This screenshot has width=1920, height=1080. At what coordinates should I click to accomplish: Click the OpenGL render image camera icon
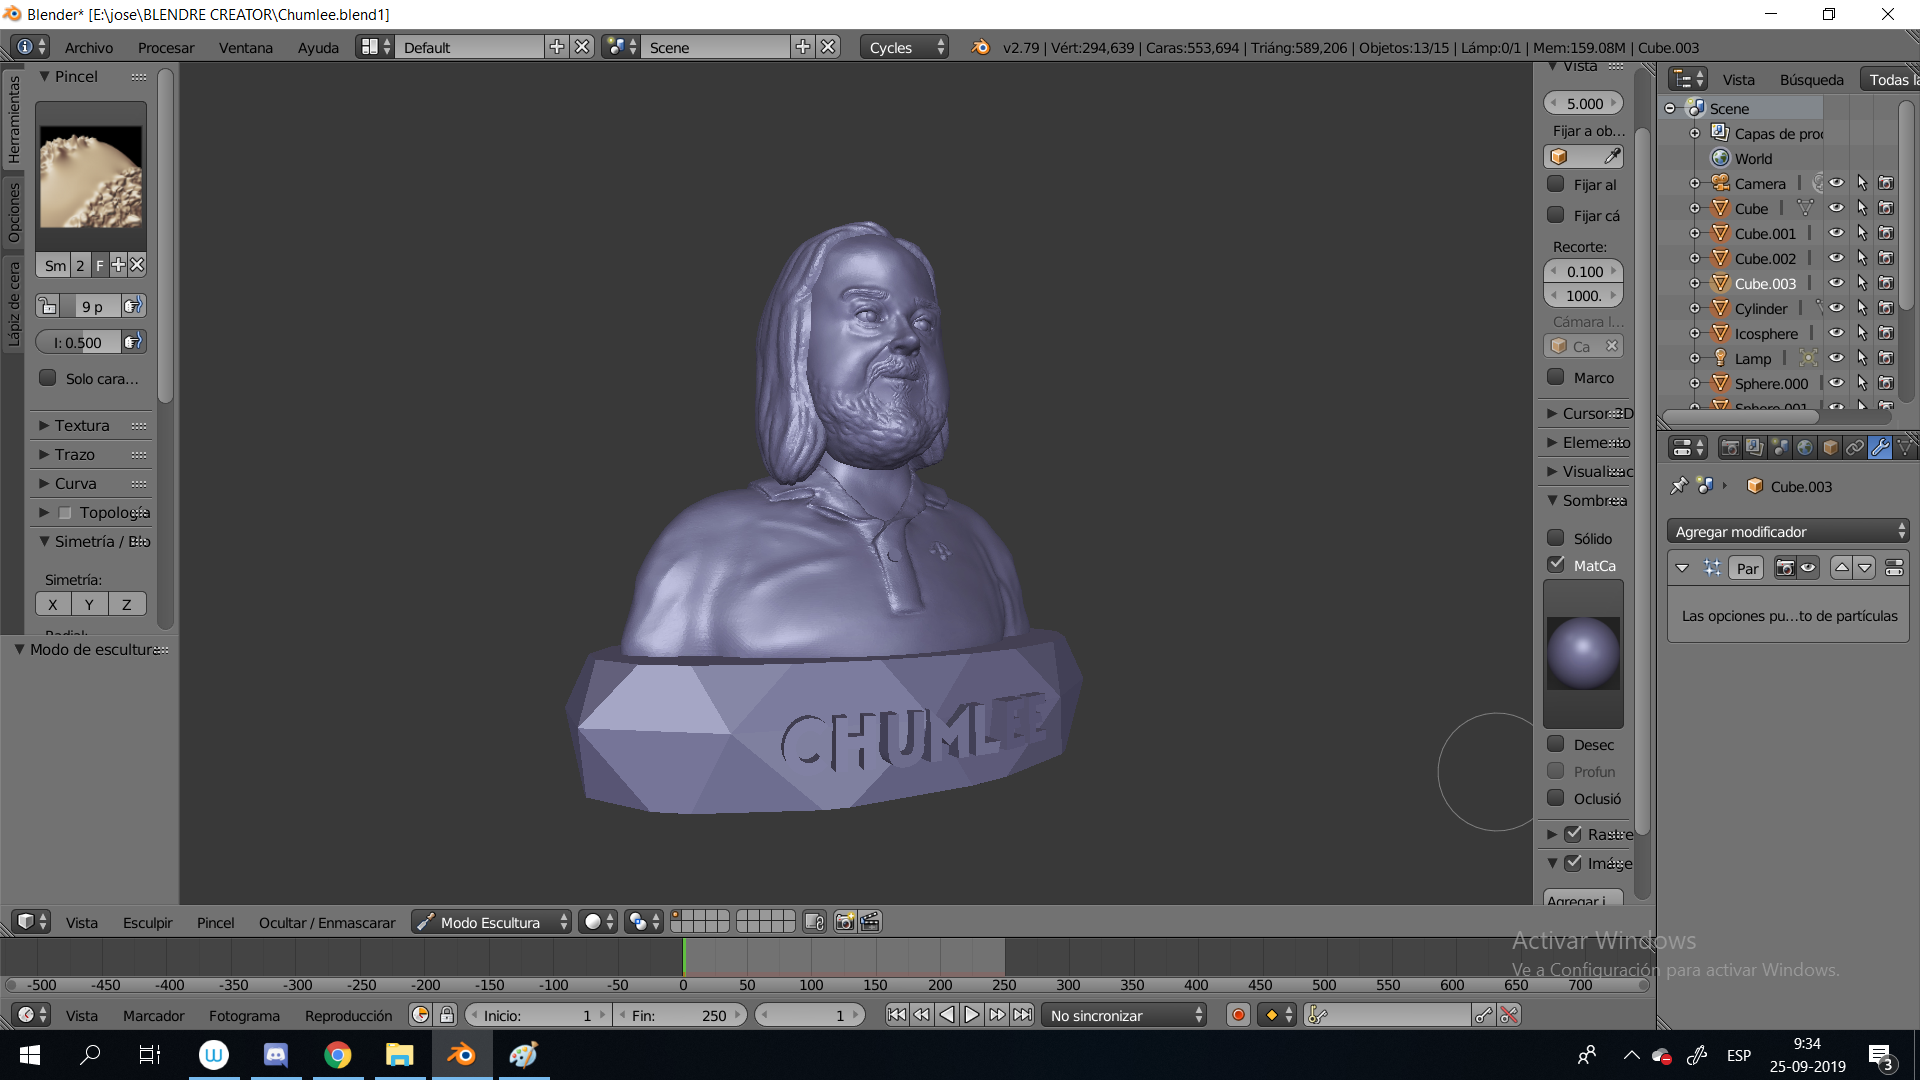(845, 922)
